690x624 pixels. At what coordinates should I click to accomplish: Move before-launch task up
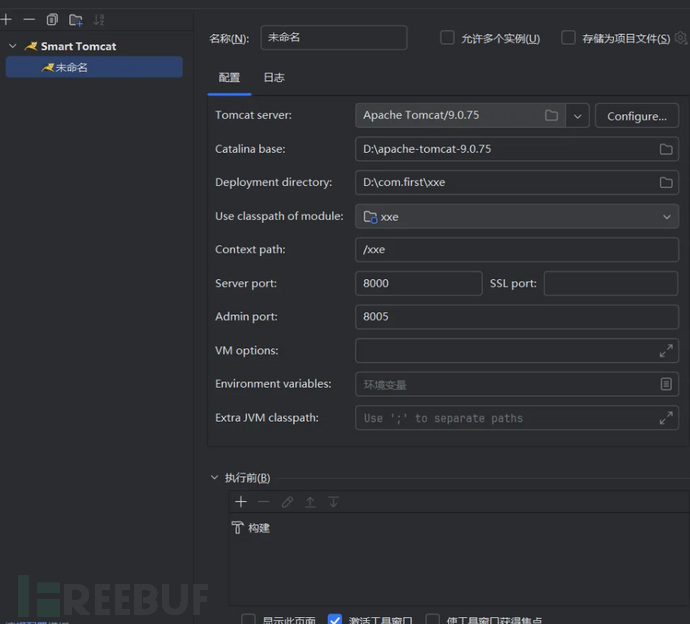[x=310, y=502]
